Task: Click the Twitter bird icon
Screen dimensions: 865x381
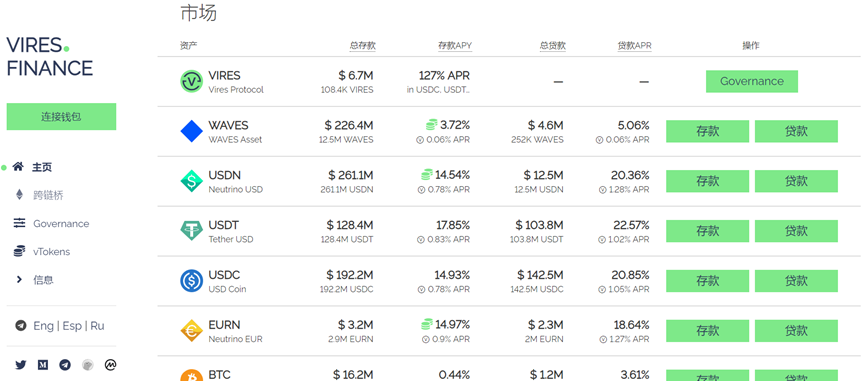Action: point(21,364)
